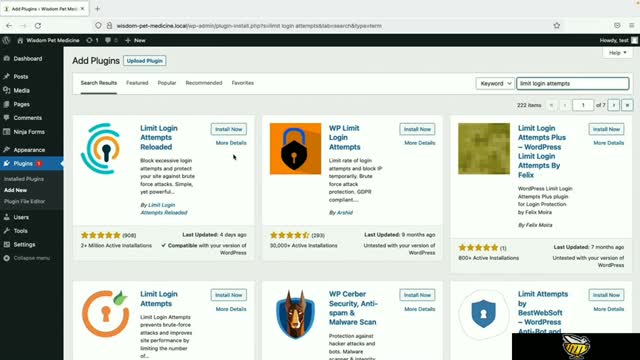This screenshot has width=640, height=360.
Task: Switch to the Favorites tab
Action: tap(242, 83)
